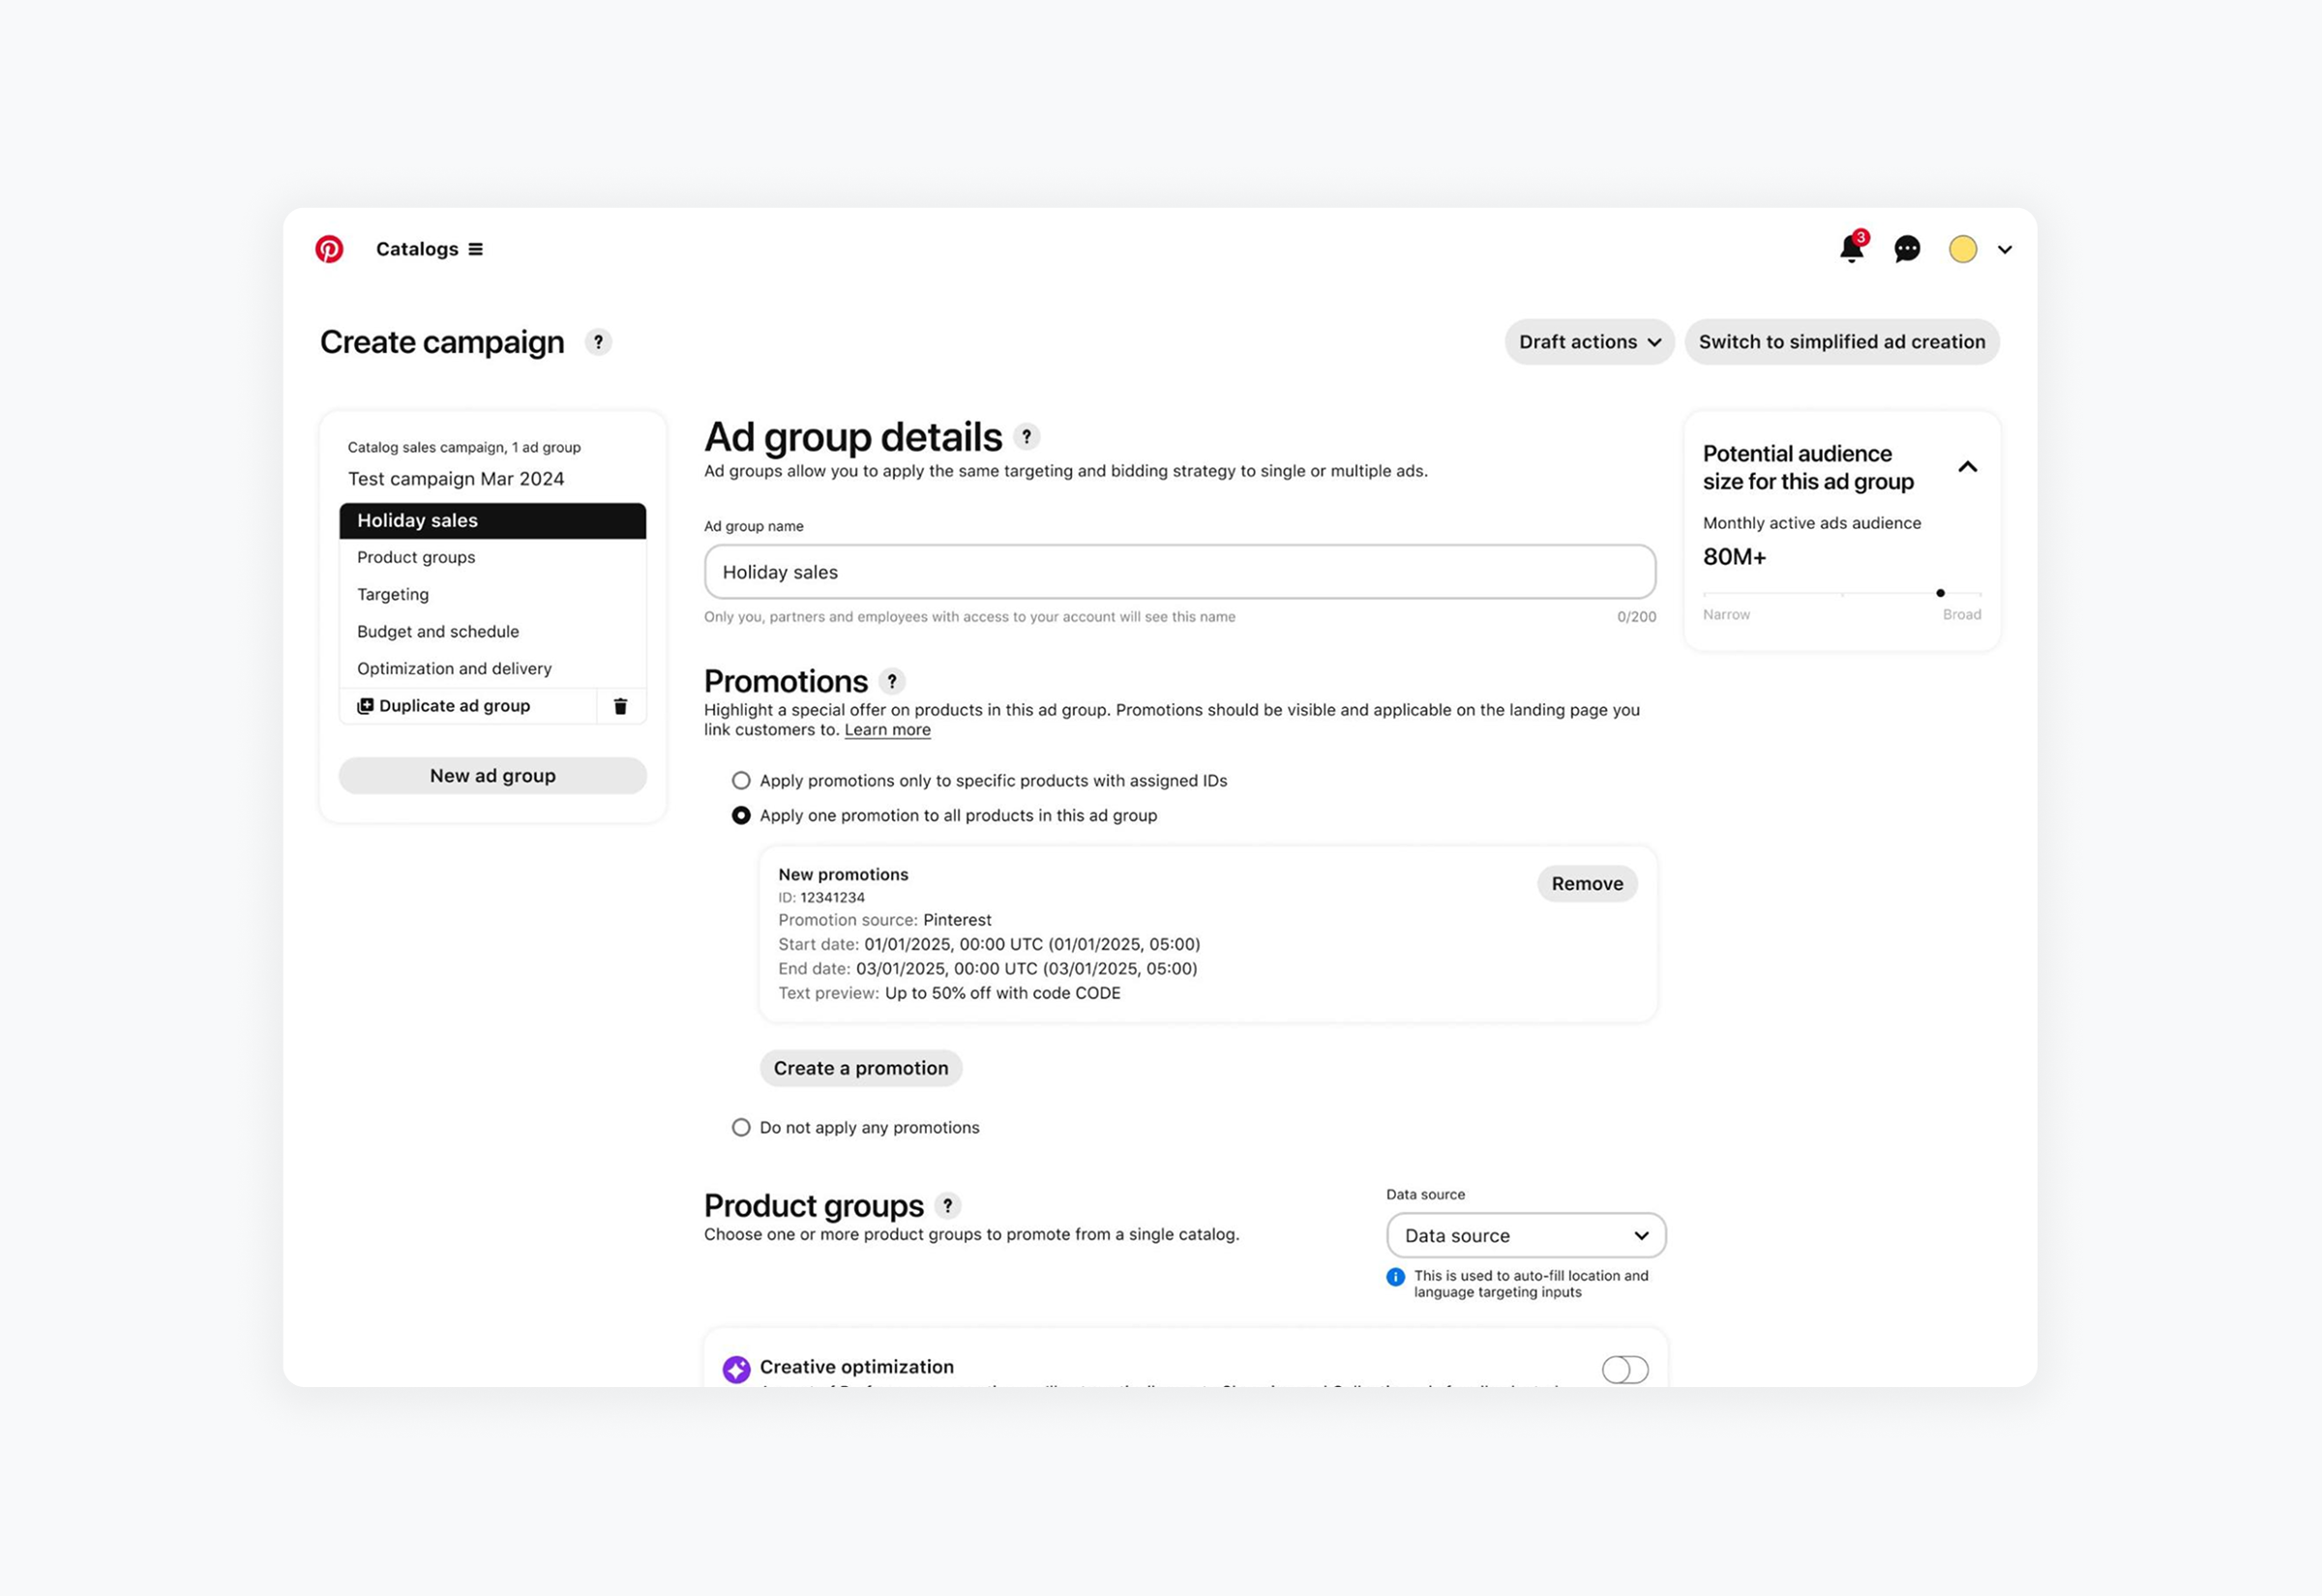Select 'Apply promotions only to specific products' option
Screen dimensions: 2322x1596
(x=741, y=781)
